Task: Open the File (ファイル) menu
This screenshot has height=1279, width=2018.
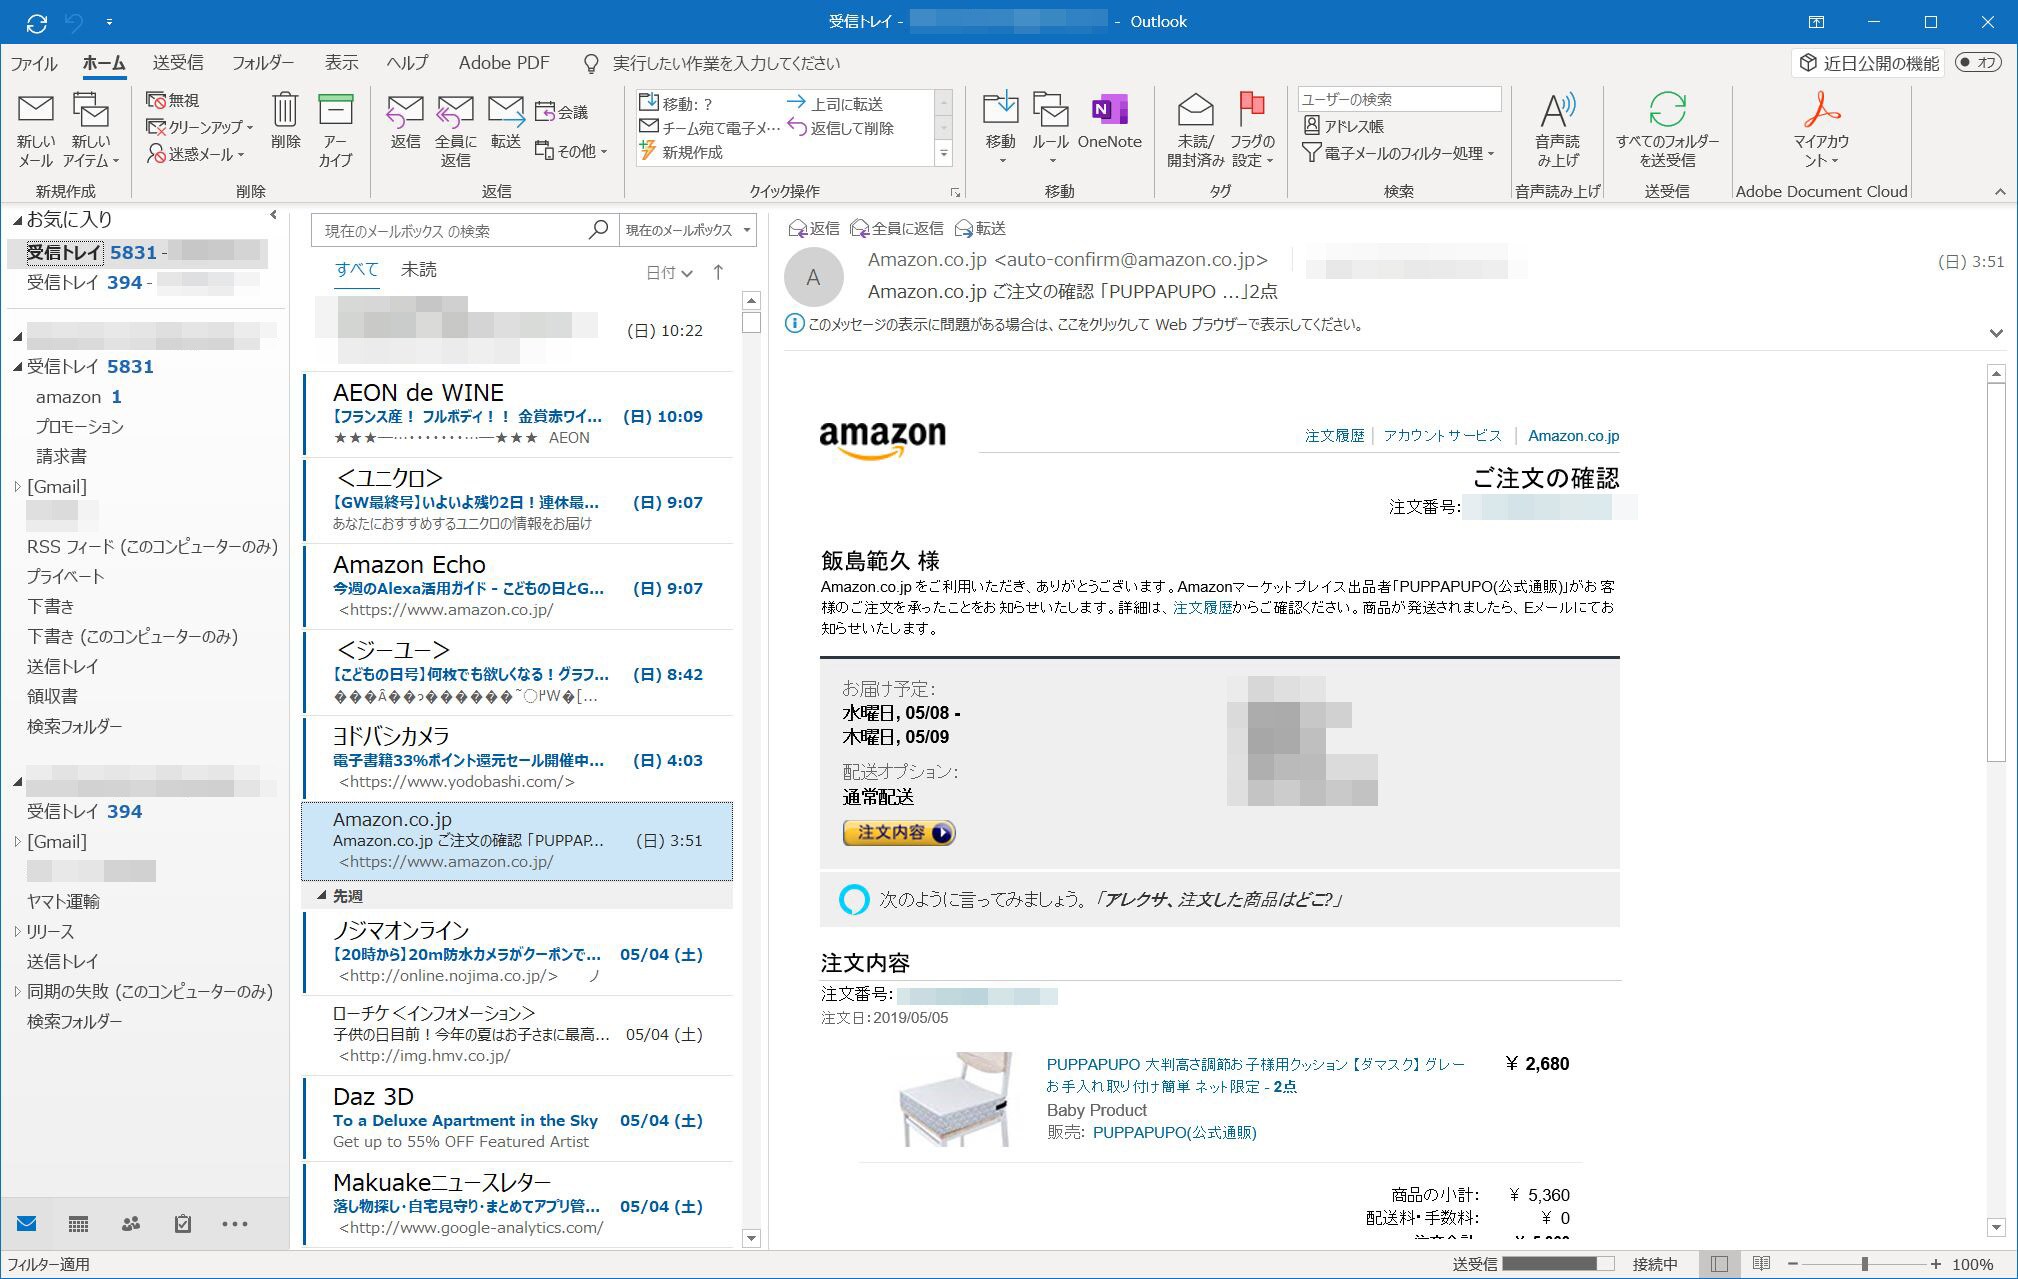Action: pos(34,62)
